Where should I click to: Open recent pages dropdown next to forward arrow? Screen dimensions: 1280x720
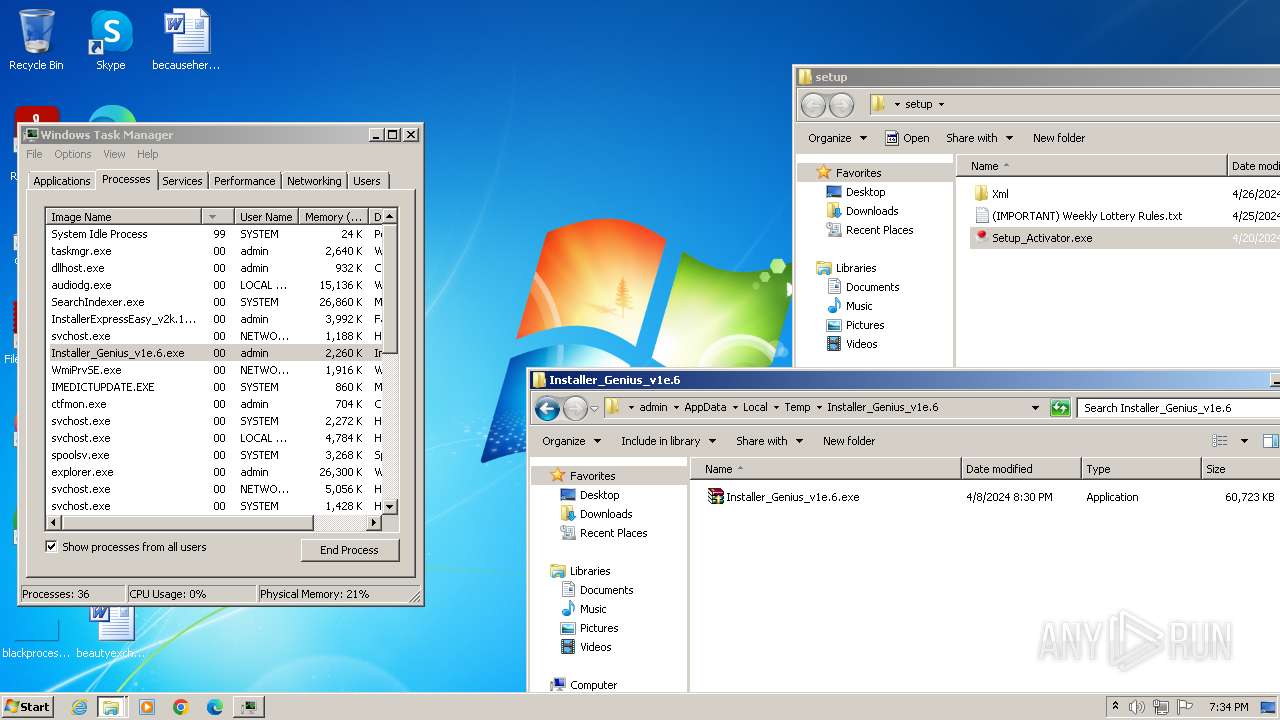click(594, 408)
